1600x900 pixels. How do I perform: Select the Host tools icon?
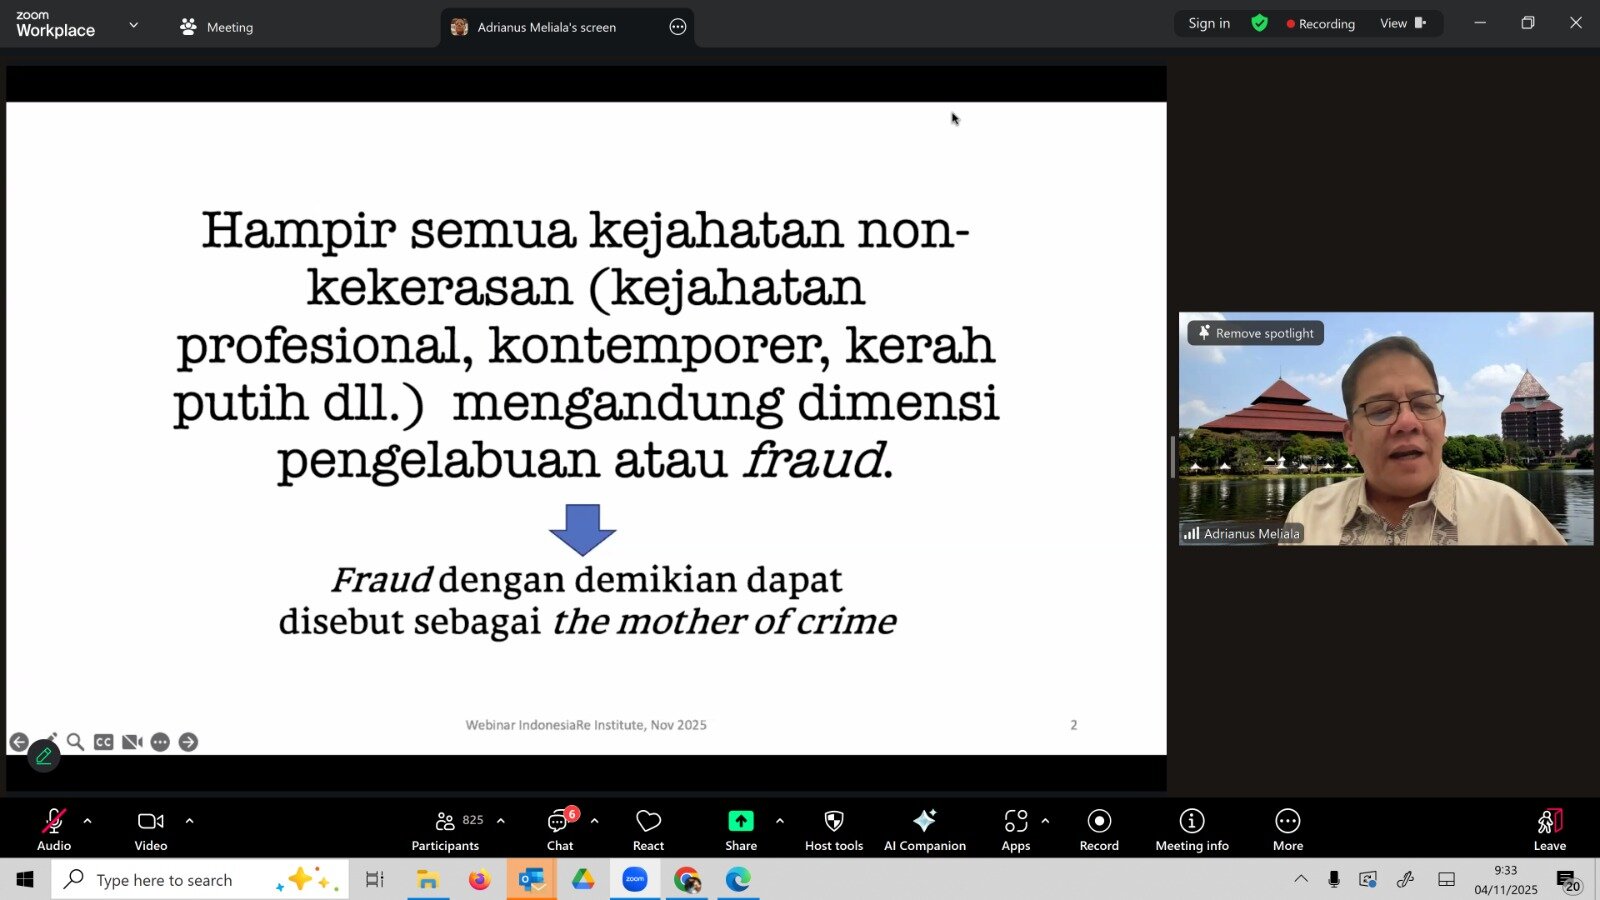point(832,828)
